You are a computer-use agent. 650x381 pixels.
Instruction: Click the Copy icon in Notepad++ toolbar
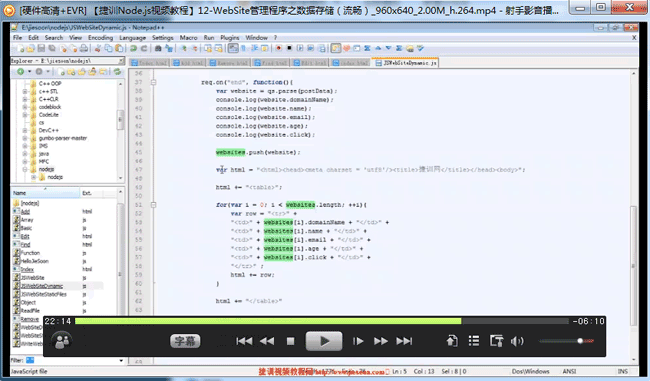[109, 49]
